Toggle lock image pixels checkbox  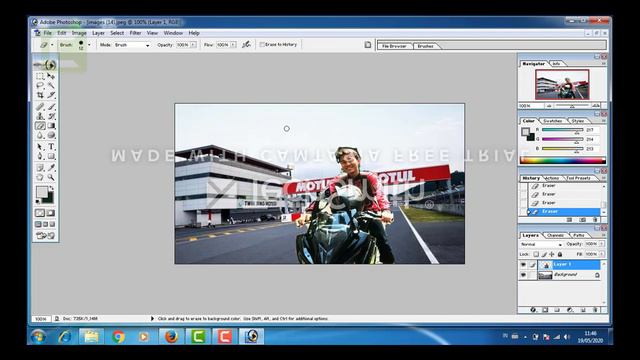544,254
